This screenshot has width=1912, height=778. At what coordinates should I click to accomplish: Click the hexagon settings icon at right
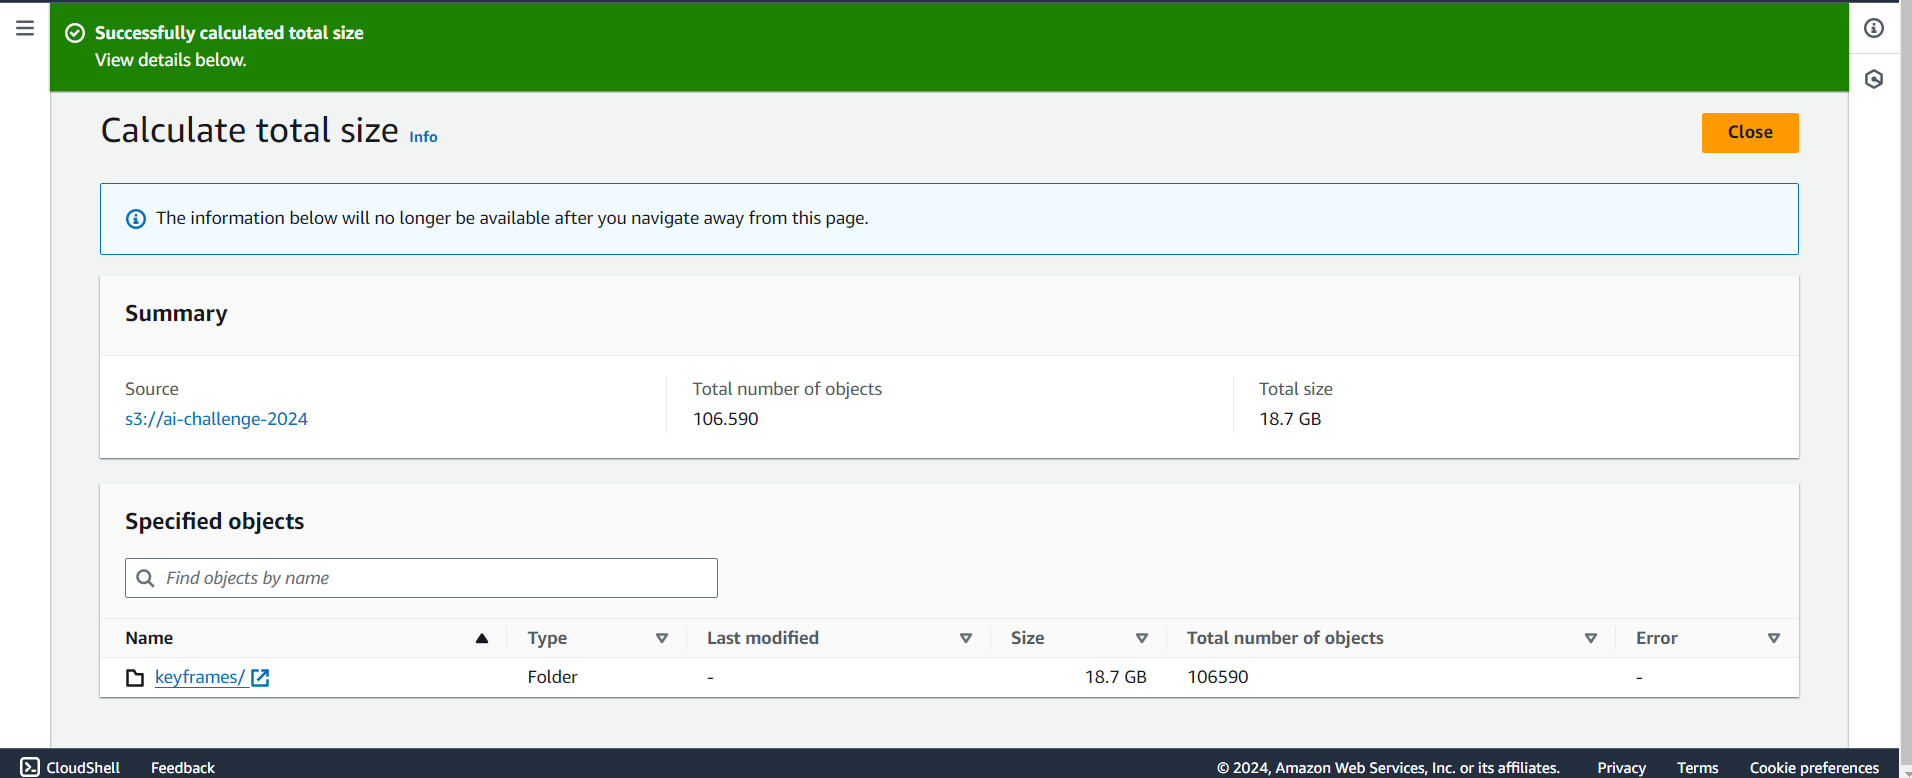[x=1874, y=79]
